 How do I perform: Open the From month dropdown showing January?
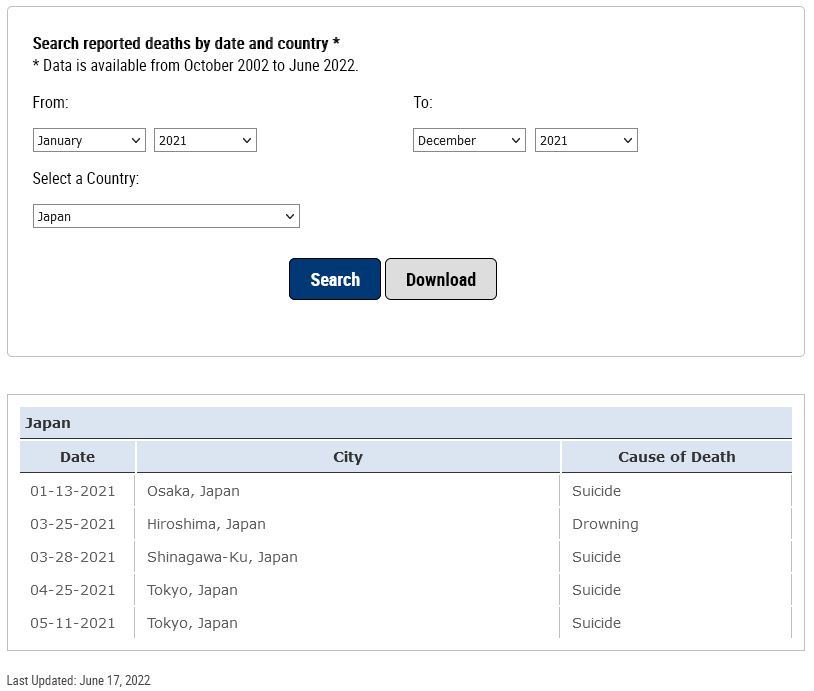[89, 140]
